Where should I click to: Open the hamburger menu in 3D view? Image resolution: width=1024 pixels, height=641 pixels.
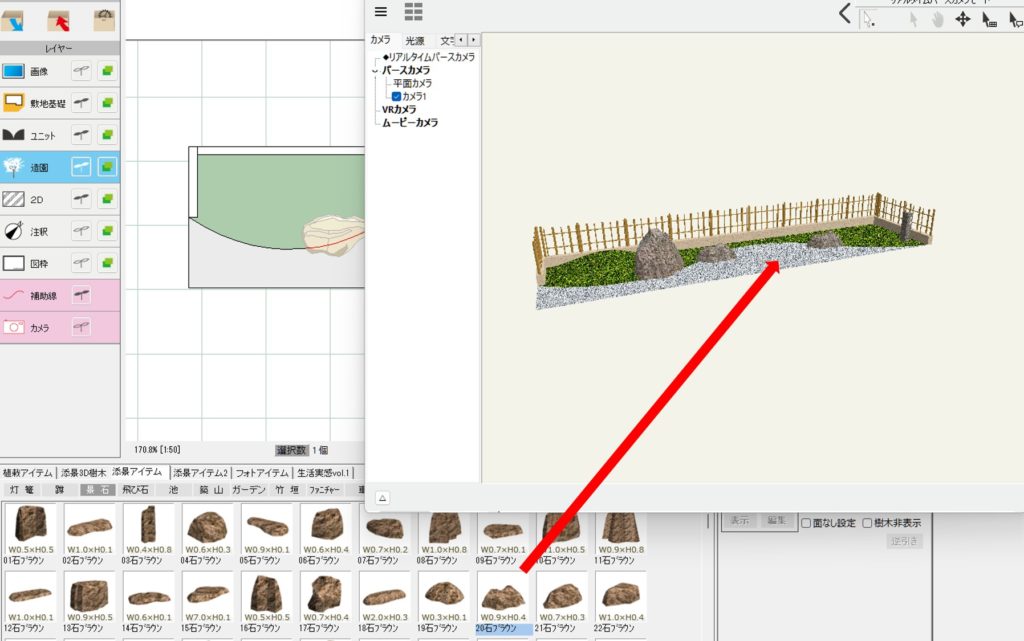click(x=380, y=11)
